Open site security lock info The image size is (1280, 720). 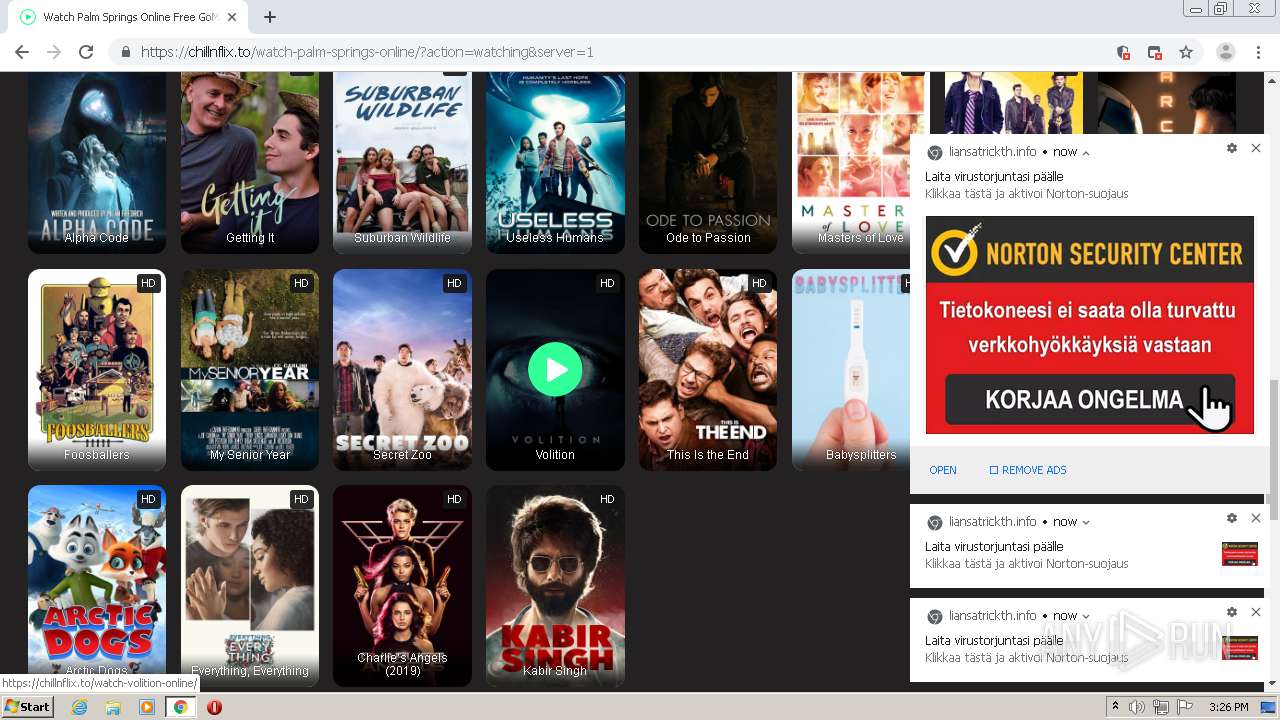click(125, 52)
